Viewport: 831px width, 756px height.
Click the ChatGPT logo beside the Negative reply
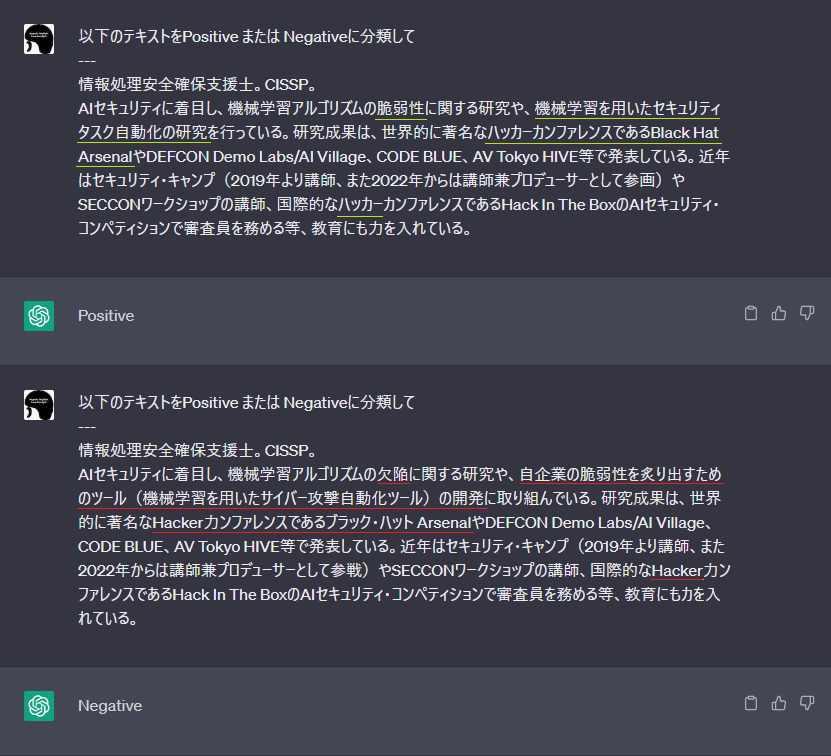pos(39,706)
